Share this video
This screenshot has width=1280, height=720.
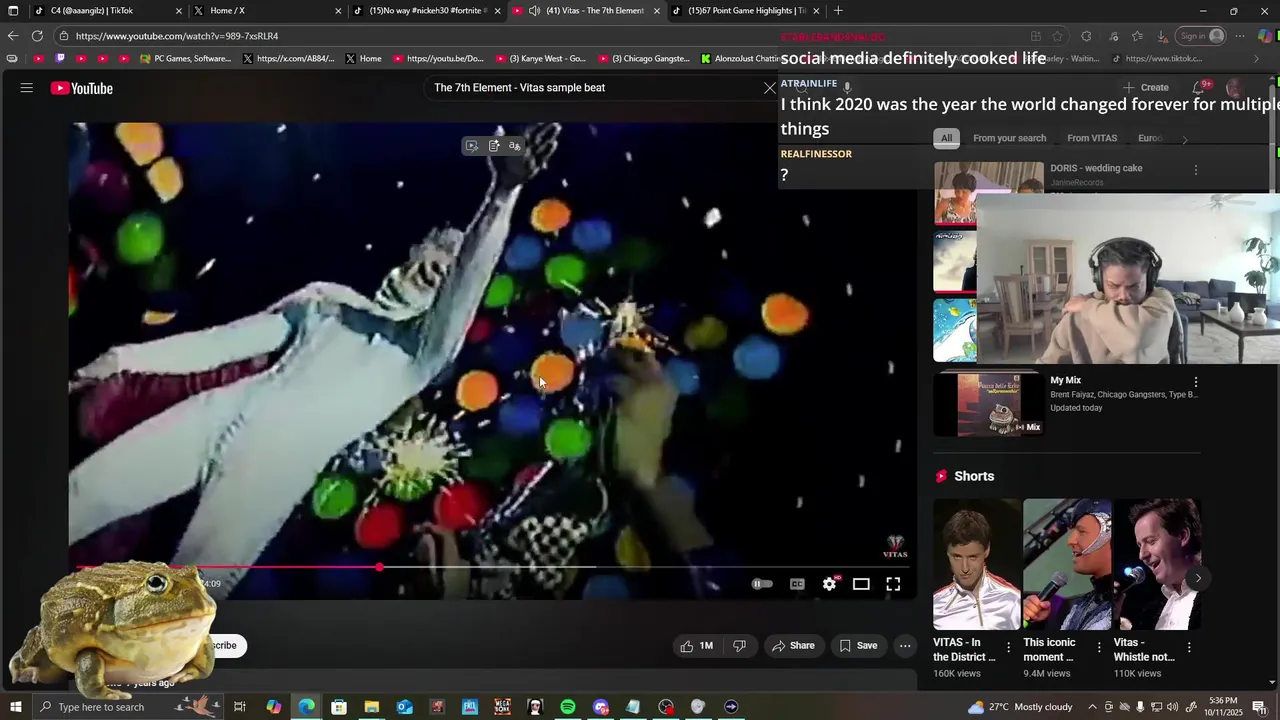(x=793, y=646)
